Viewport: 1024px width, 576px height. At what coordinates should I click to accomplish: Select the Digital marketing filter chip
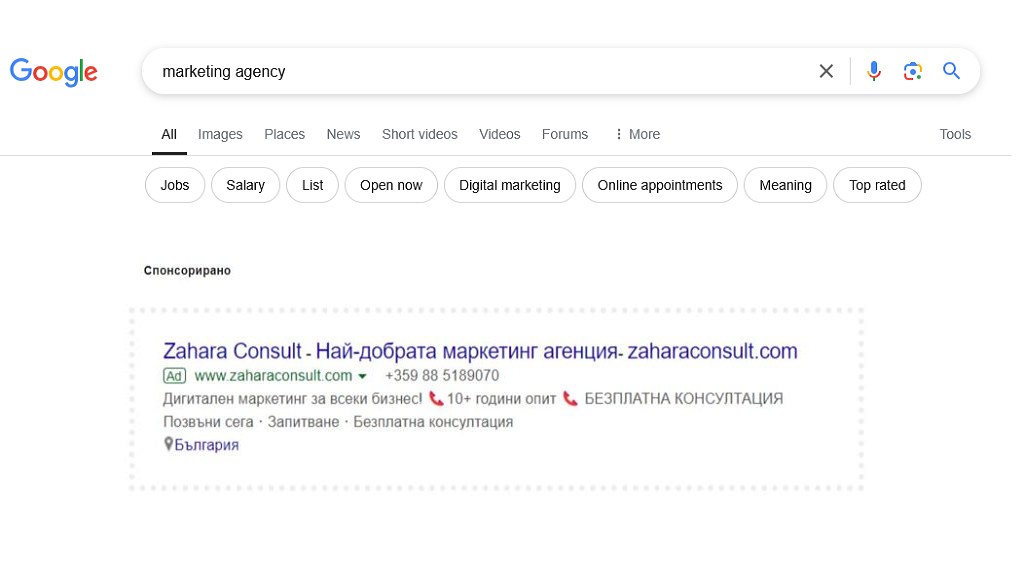(x=509, y=185)
